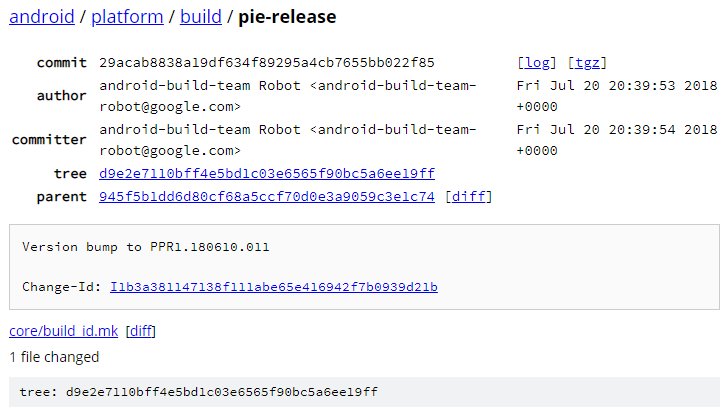Open the commit [log] link

537,63
